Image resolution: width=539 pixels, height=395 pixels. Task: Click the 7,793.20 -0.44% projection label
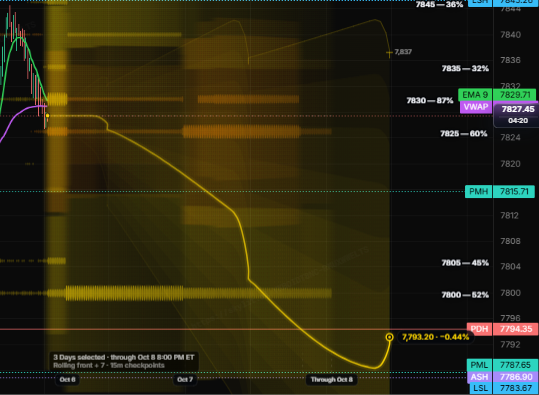pos(435,337)
